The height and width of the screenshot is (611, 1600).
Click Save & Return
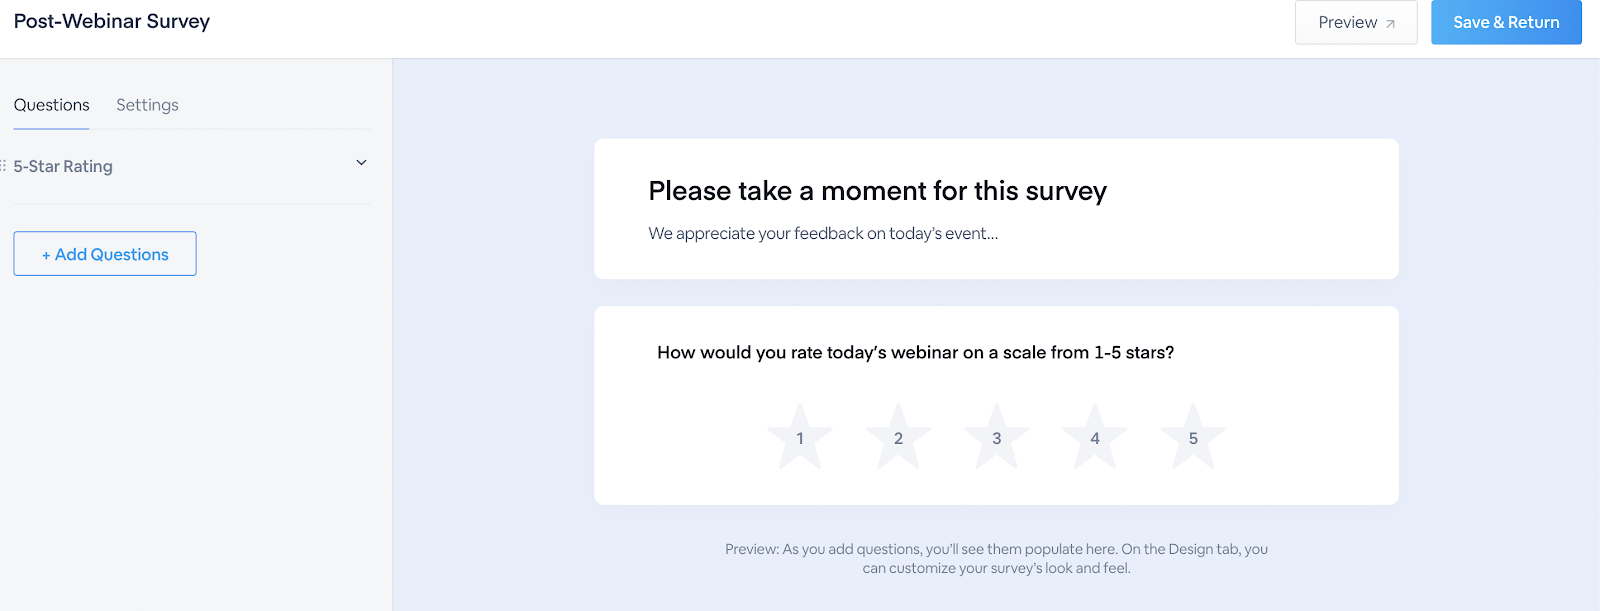point(1506,22)
